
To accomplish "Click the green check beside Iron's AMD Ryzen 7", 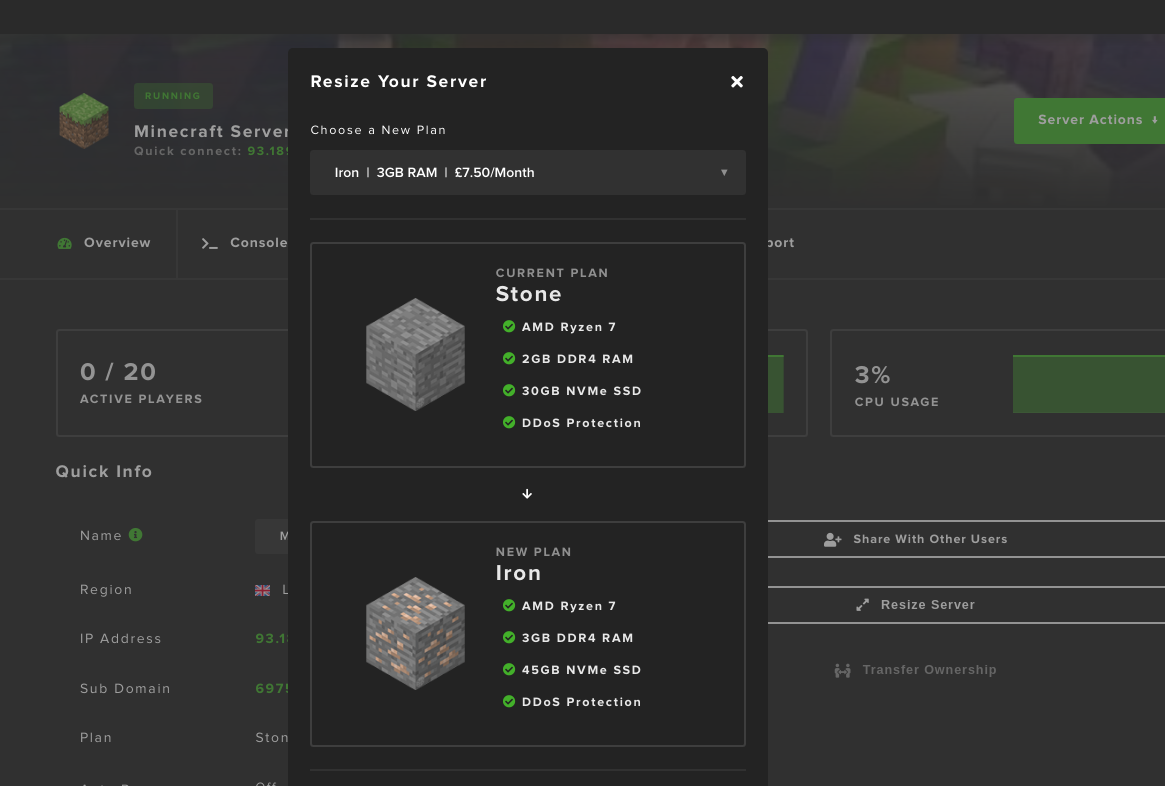I will click(x=509, y=605).
